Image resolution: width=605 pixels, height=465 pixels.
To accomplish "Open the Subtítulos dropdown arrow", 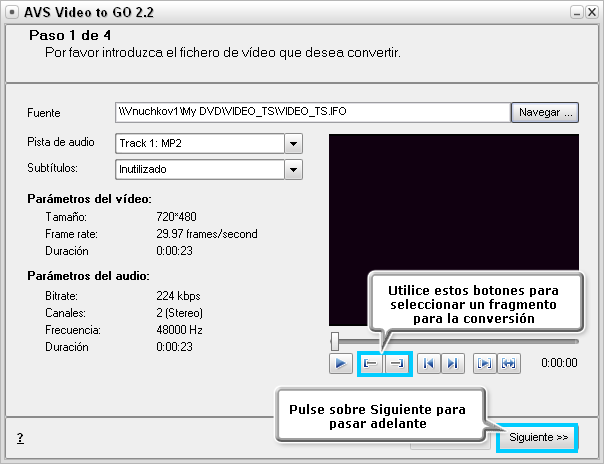I will [293, 170].
